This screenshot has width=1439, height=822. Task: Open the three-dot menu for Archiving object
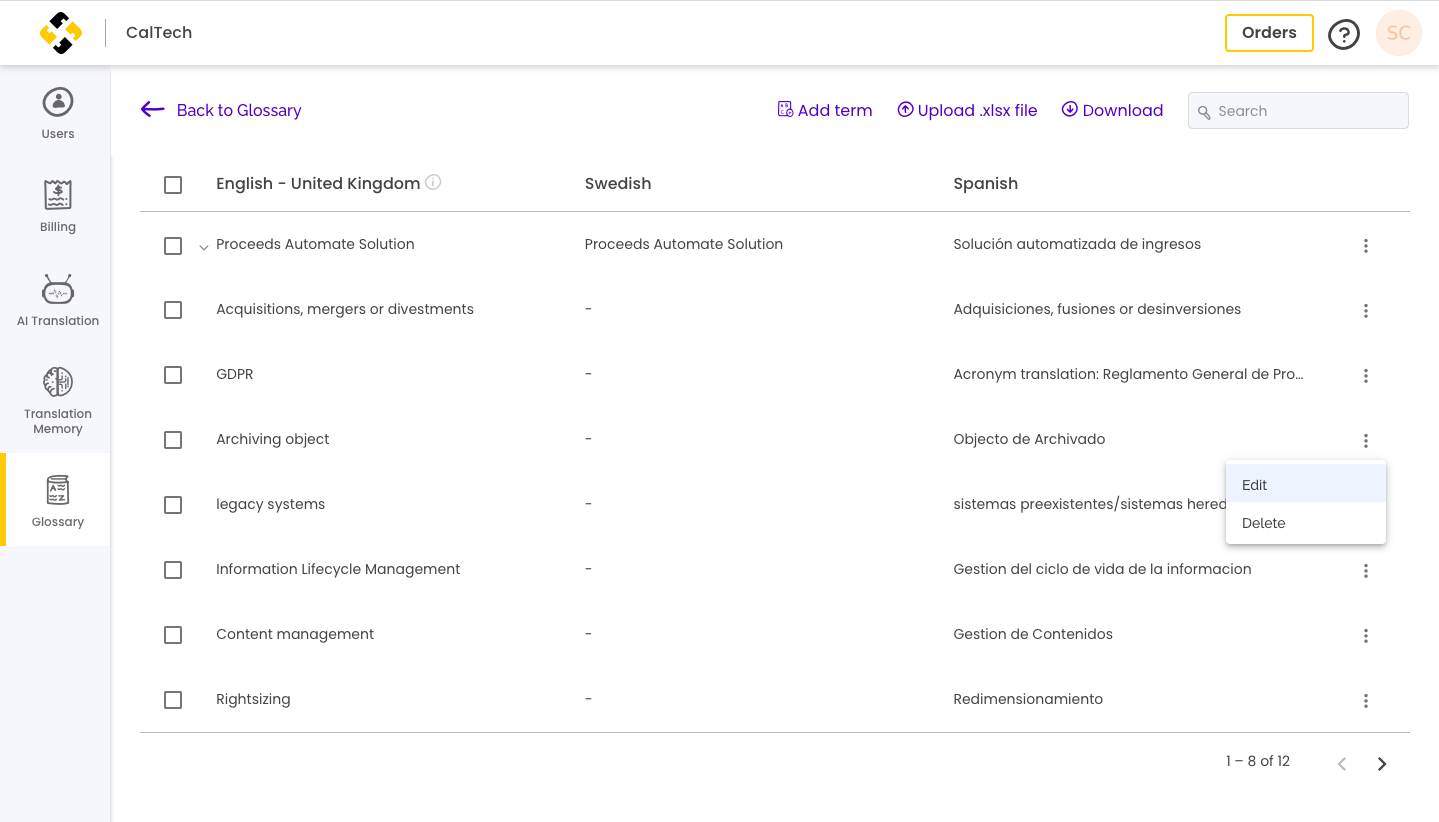click(x=1365, y=441)
